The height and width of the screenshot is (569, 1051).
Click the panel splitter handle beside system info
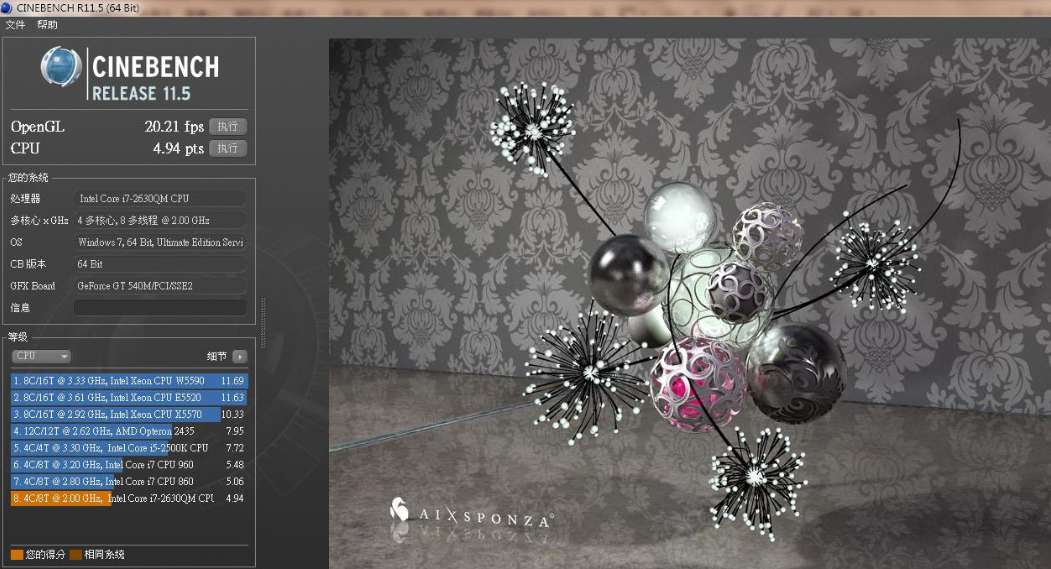[263, 323]
